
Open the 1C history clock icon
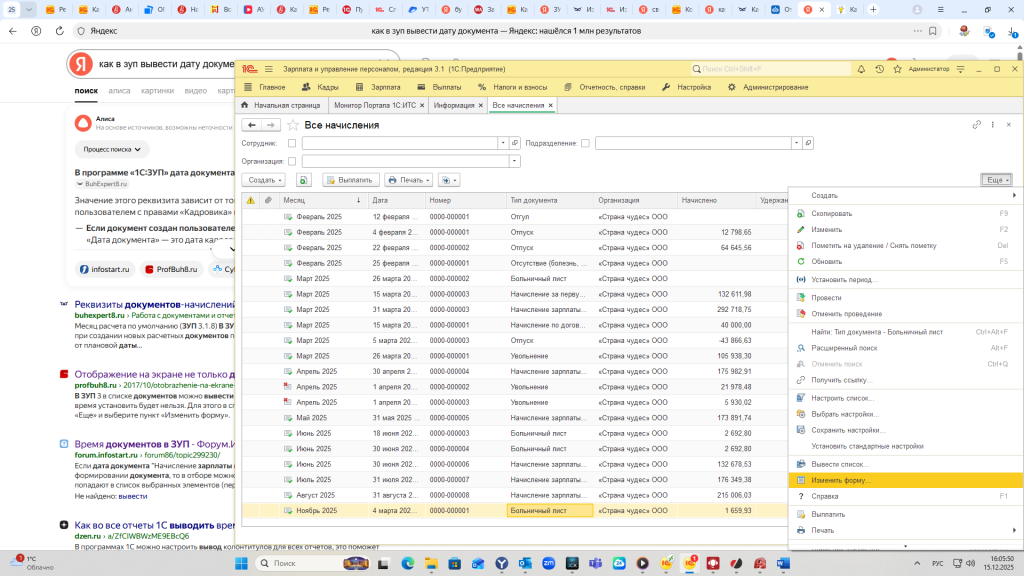coord(879,69)
